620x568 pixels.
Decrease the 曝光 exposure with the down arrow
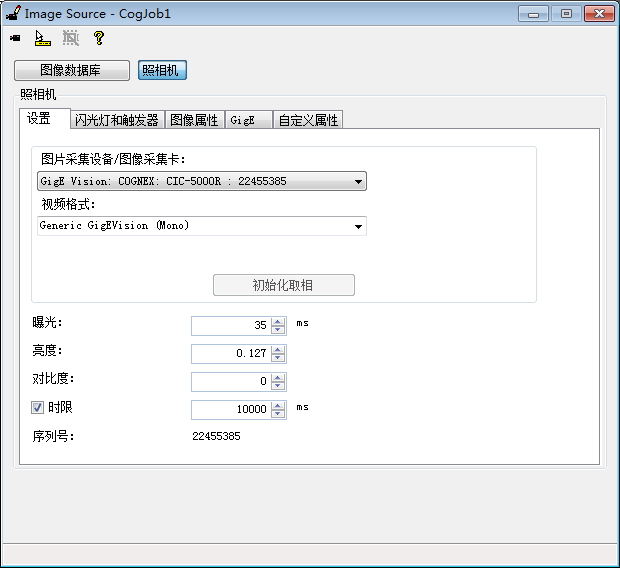pyautogui.click(x=278, y=330)
